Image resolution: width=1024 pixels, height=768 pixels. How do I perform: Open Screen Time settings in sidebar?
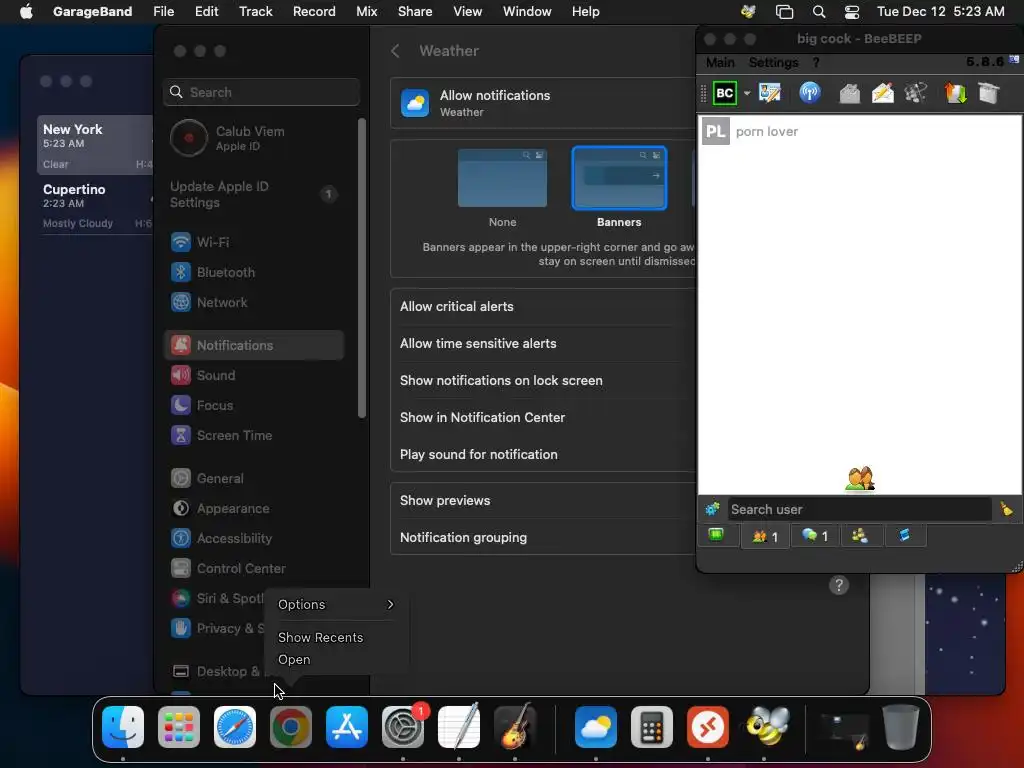pyautogui.click(x=255, y=436)
